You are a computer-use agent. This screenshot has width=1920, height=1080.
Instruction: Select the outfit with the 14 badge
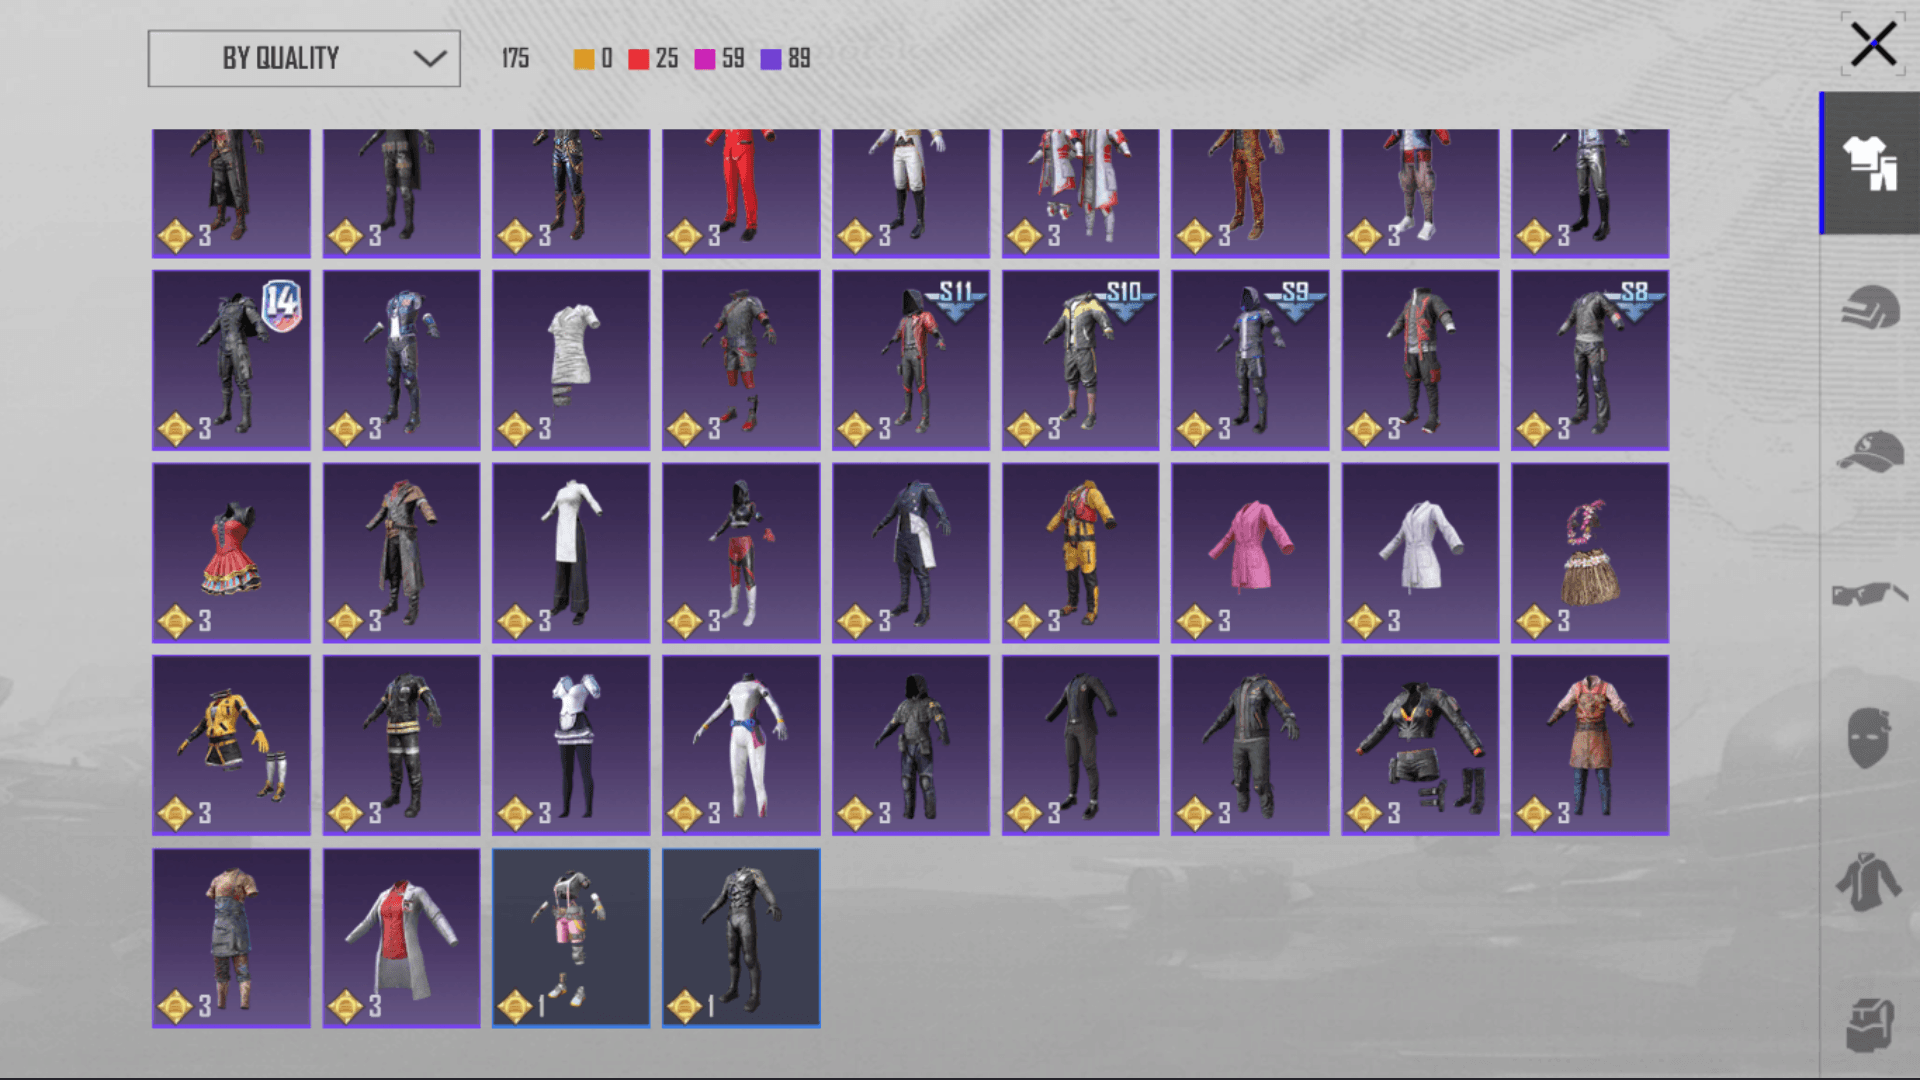click(231, 360)
